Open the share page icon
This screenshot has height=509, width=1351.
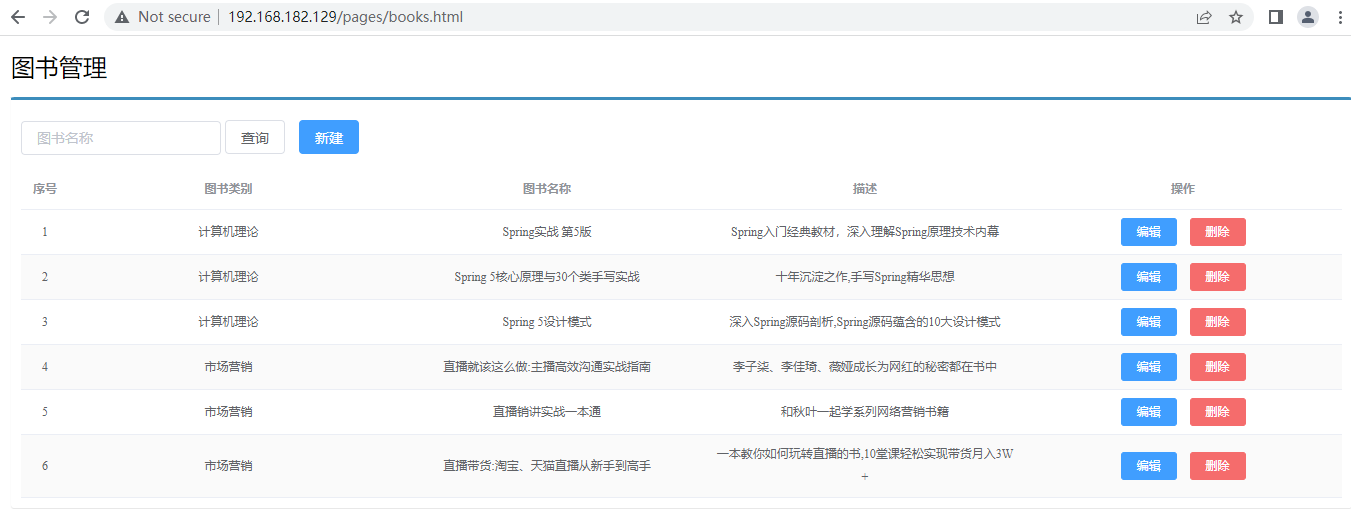pyautogui.click(x=1204, y=17)
